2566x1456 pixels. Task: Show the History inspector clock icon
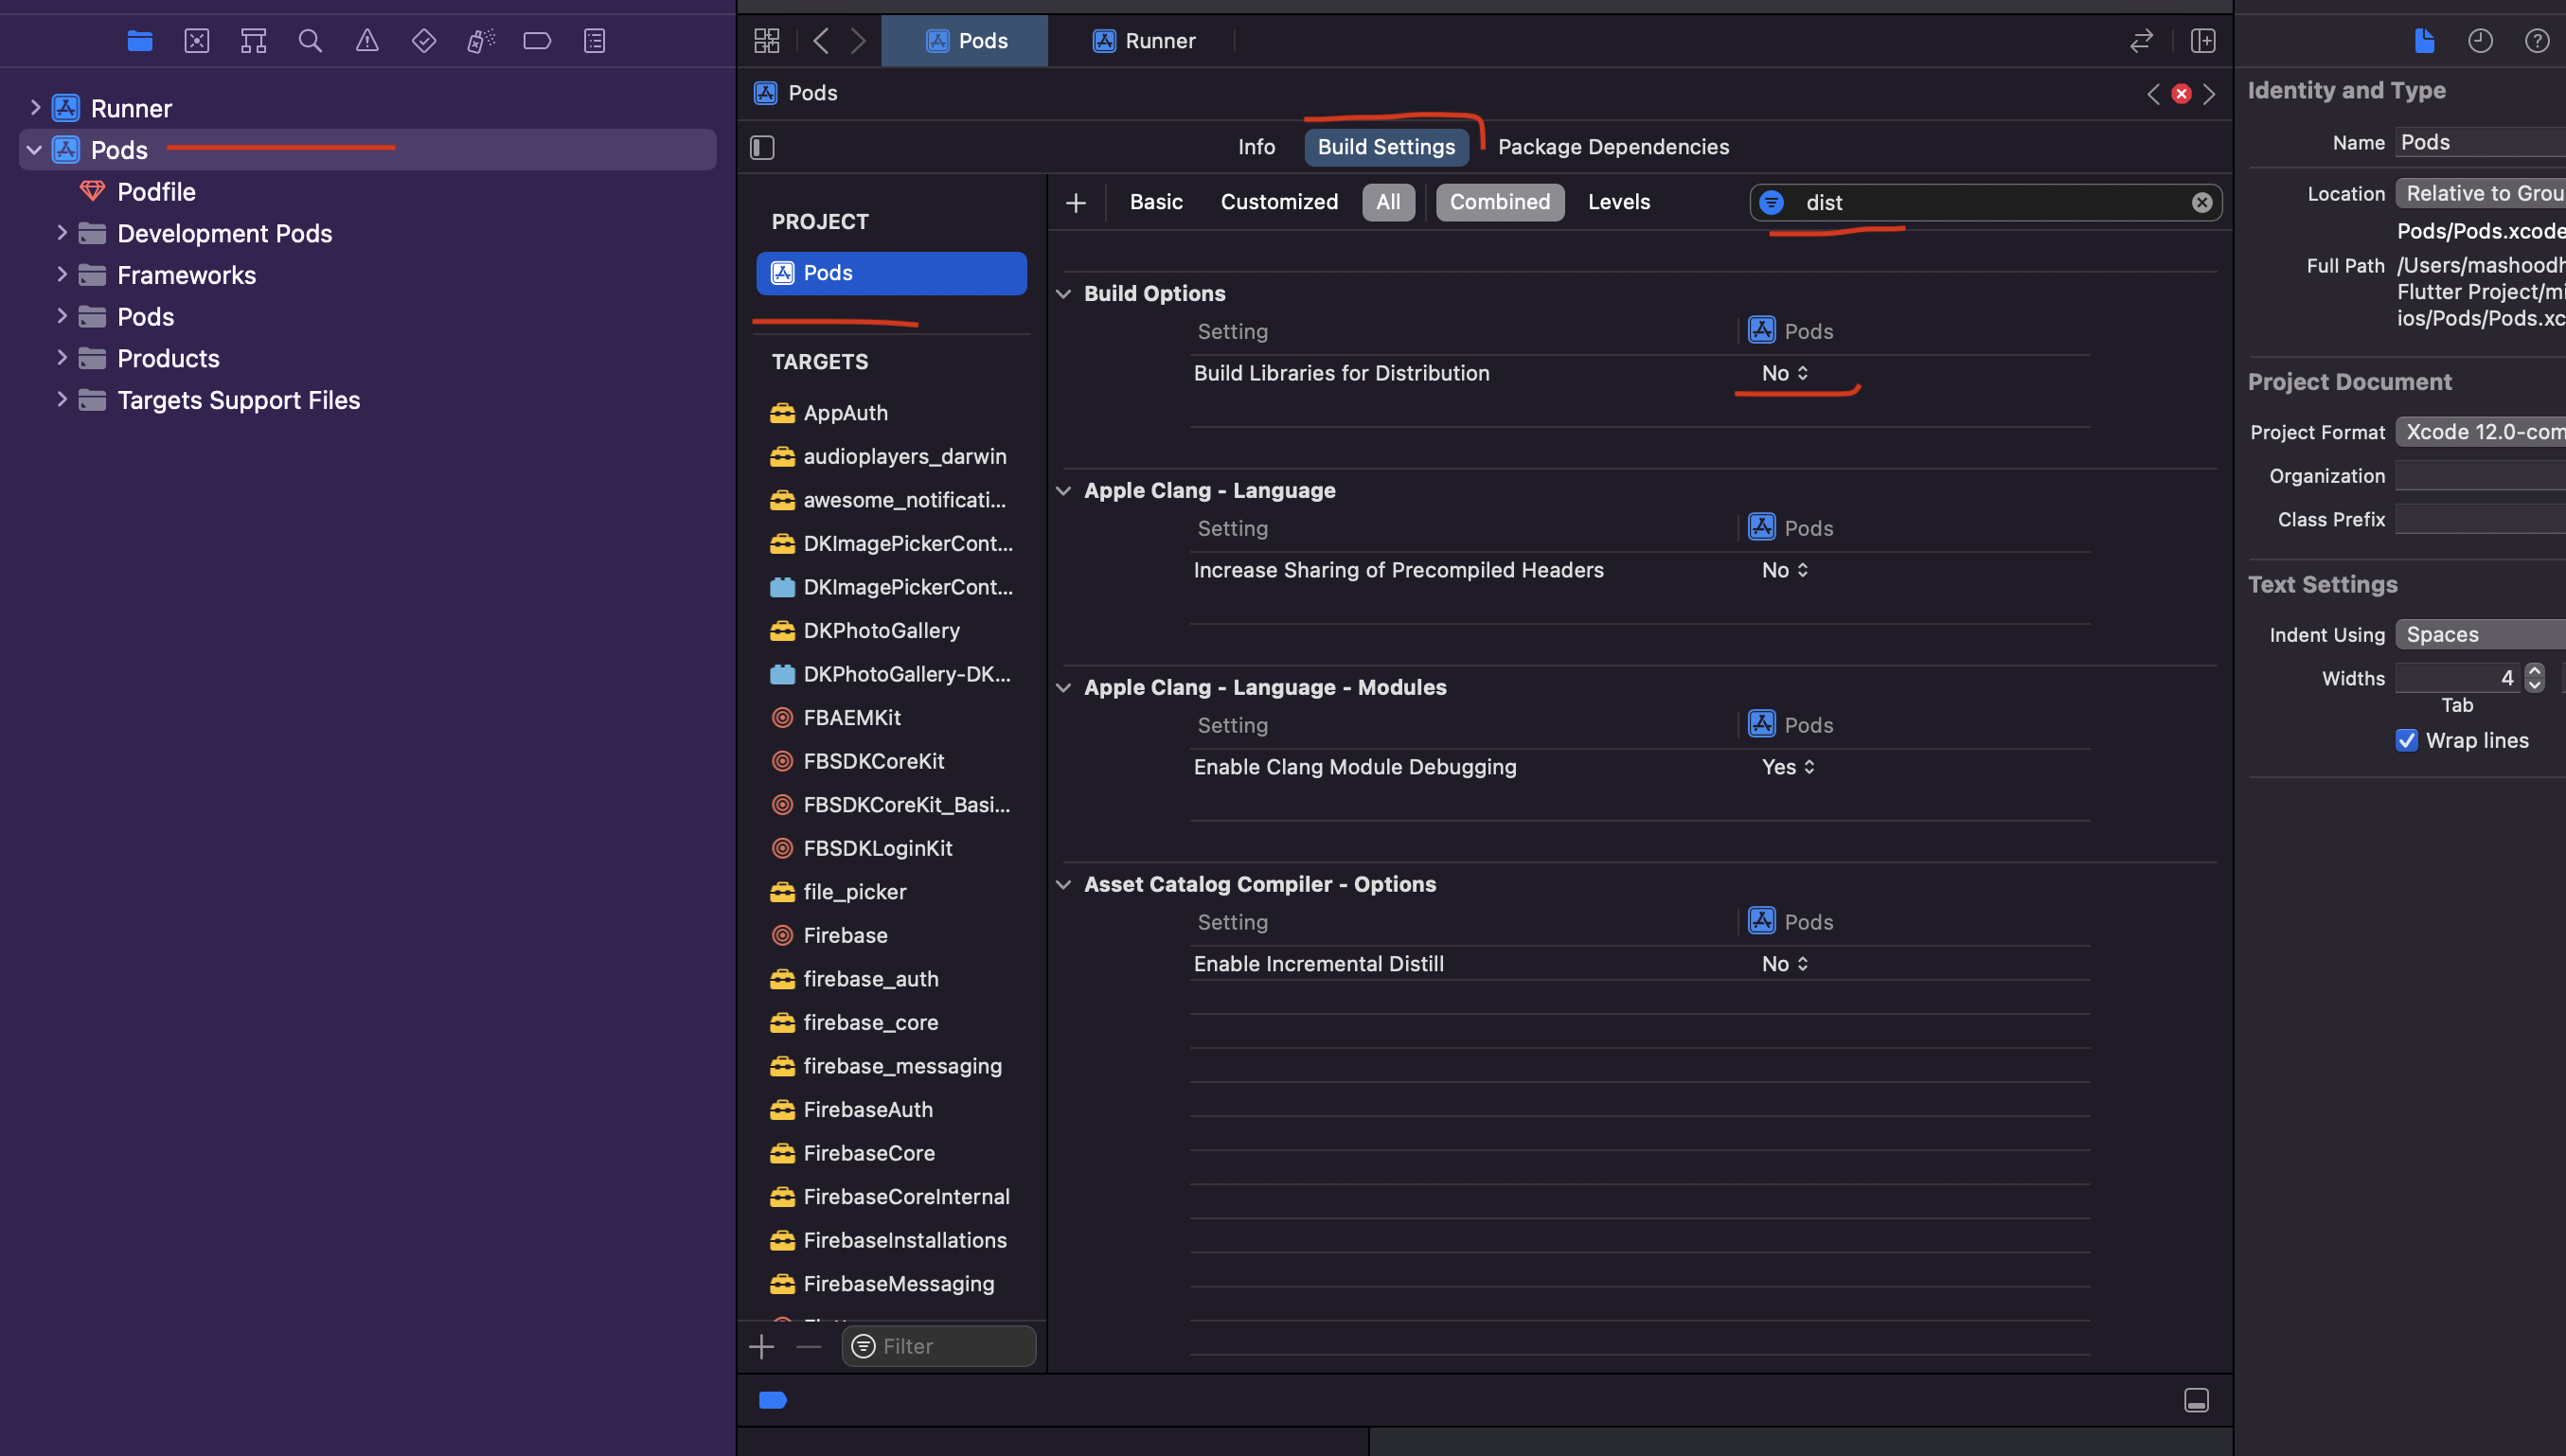(2480, 41)
